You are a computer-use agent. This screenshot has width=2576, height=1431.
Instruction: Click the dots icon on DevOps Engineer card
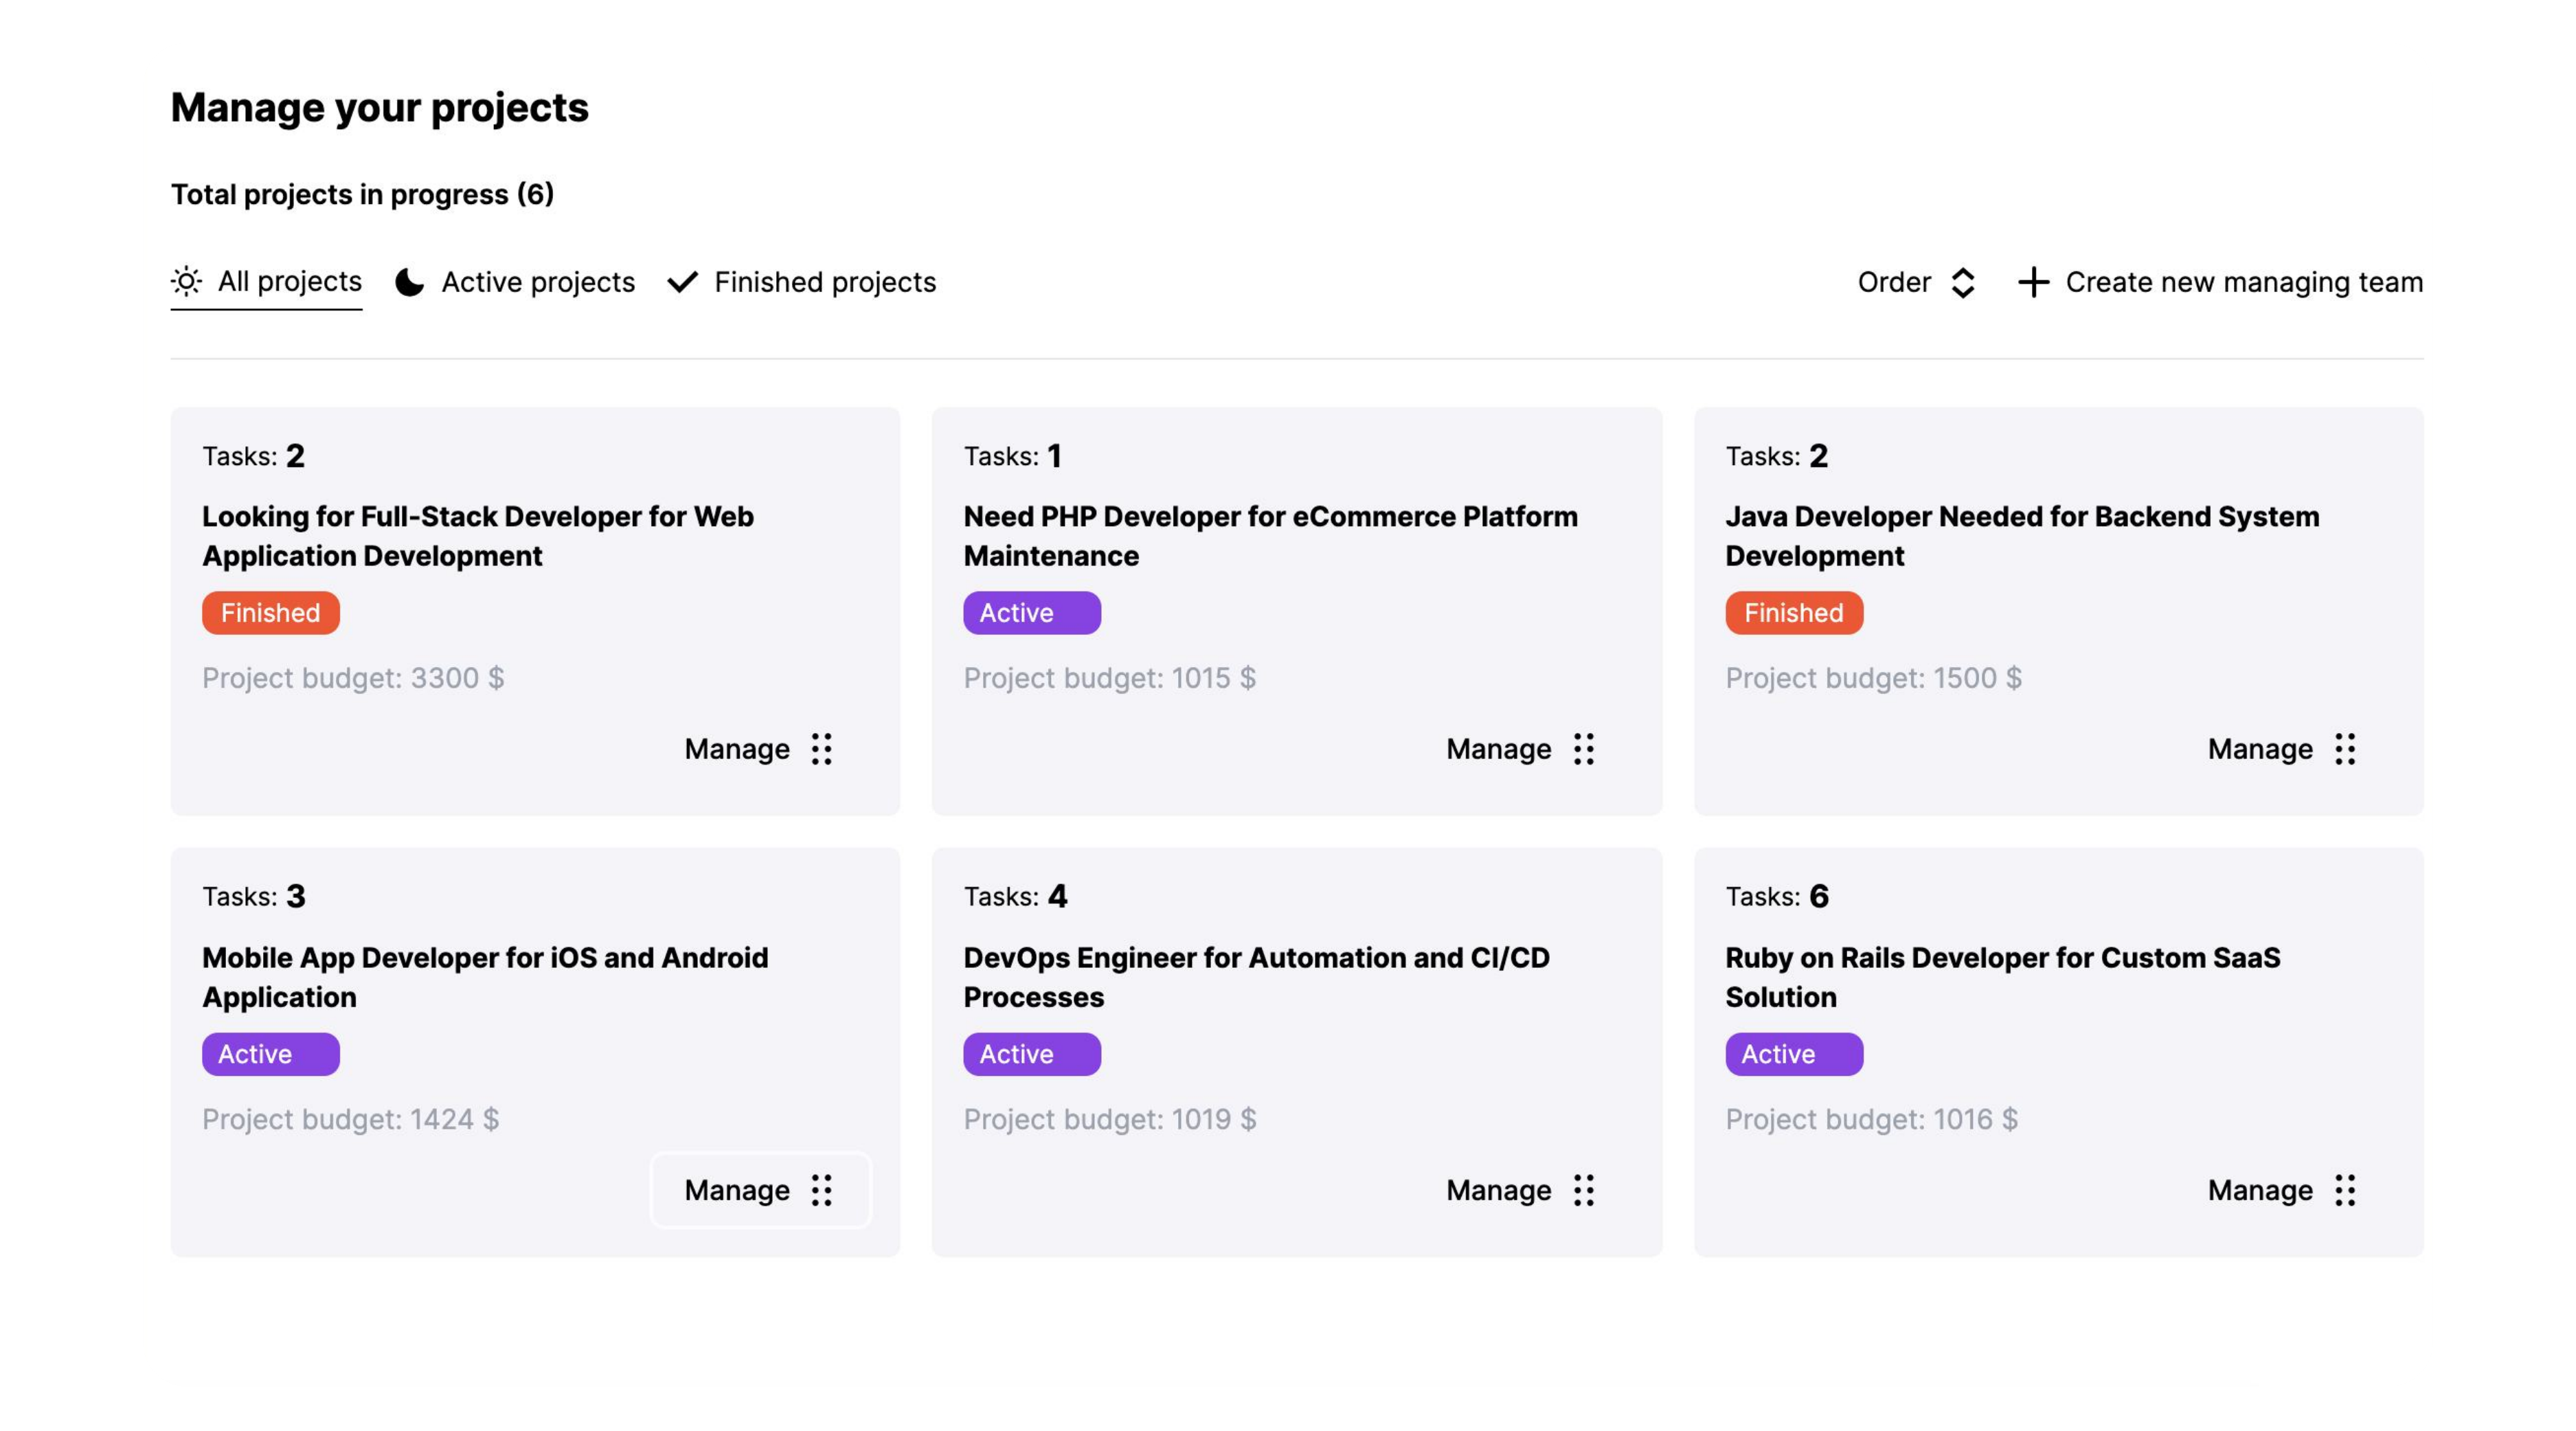pyautogui.click(x=1584, y=1190)
